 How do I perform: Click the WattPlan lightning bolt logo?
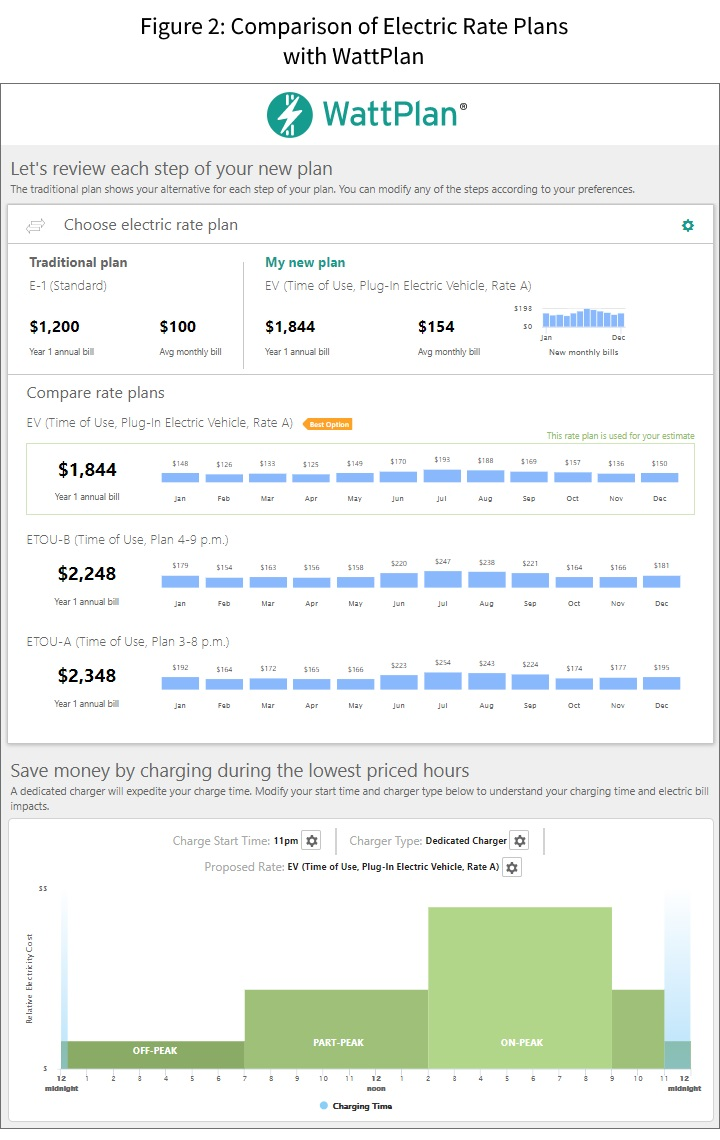pos(289,115)
